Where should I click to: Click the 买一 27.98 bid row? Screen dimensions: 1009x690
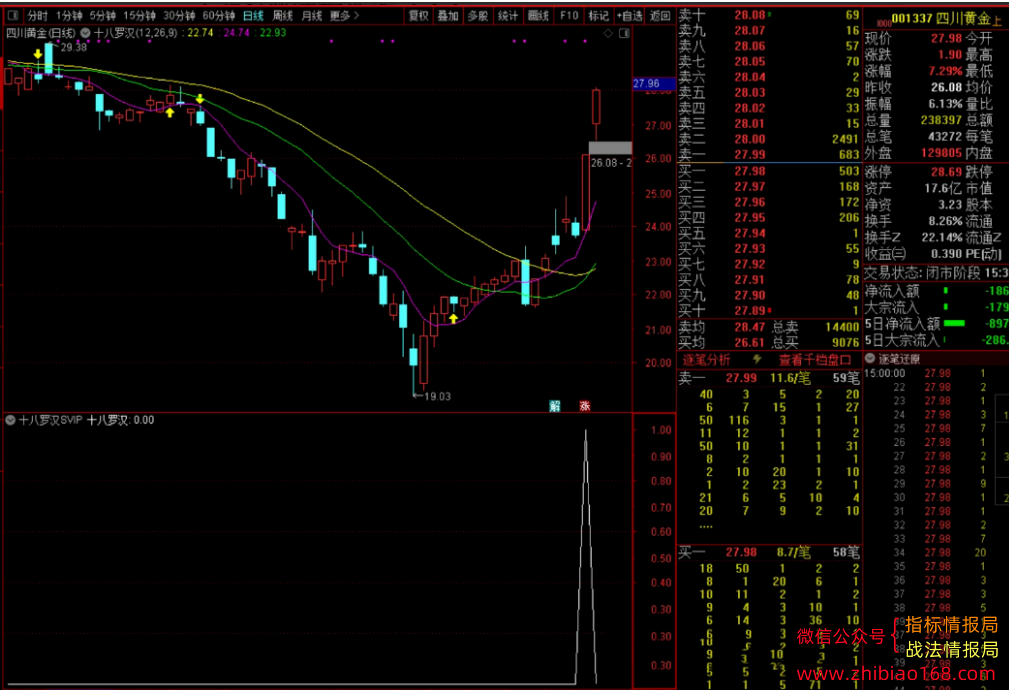pyautogui.click(x=769, y=171)
